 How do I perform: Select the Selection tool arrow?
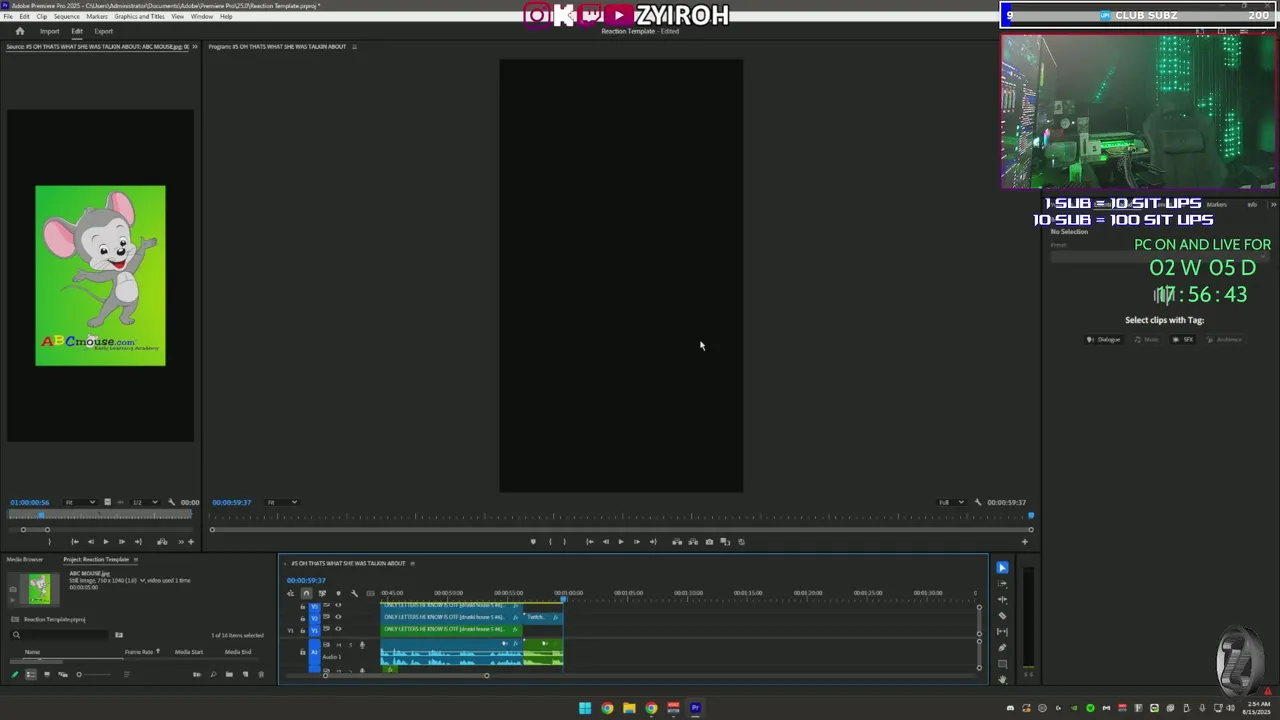click(1002, 568)
